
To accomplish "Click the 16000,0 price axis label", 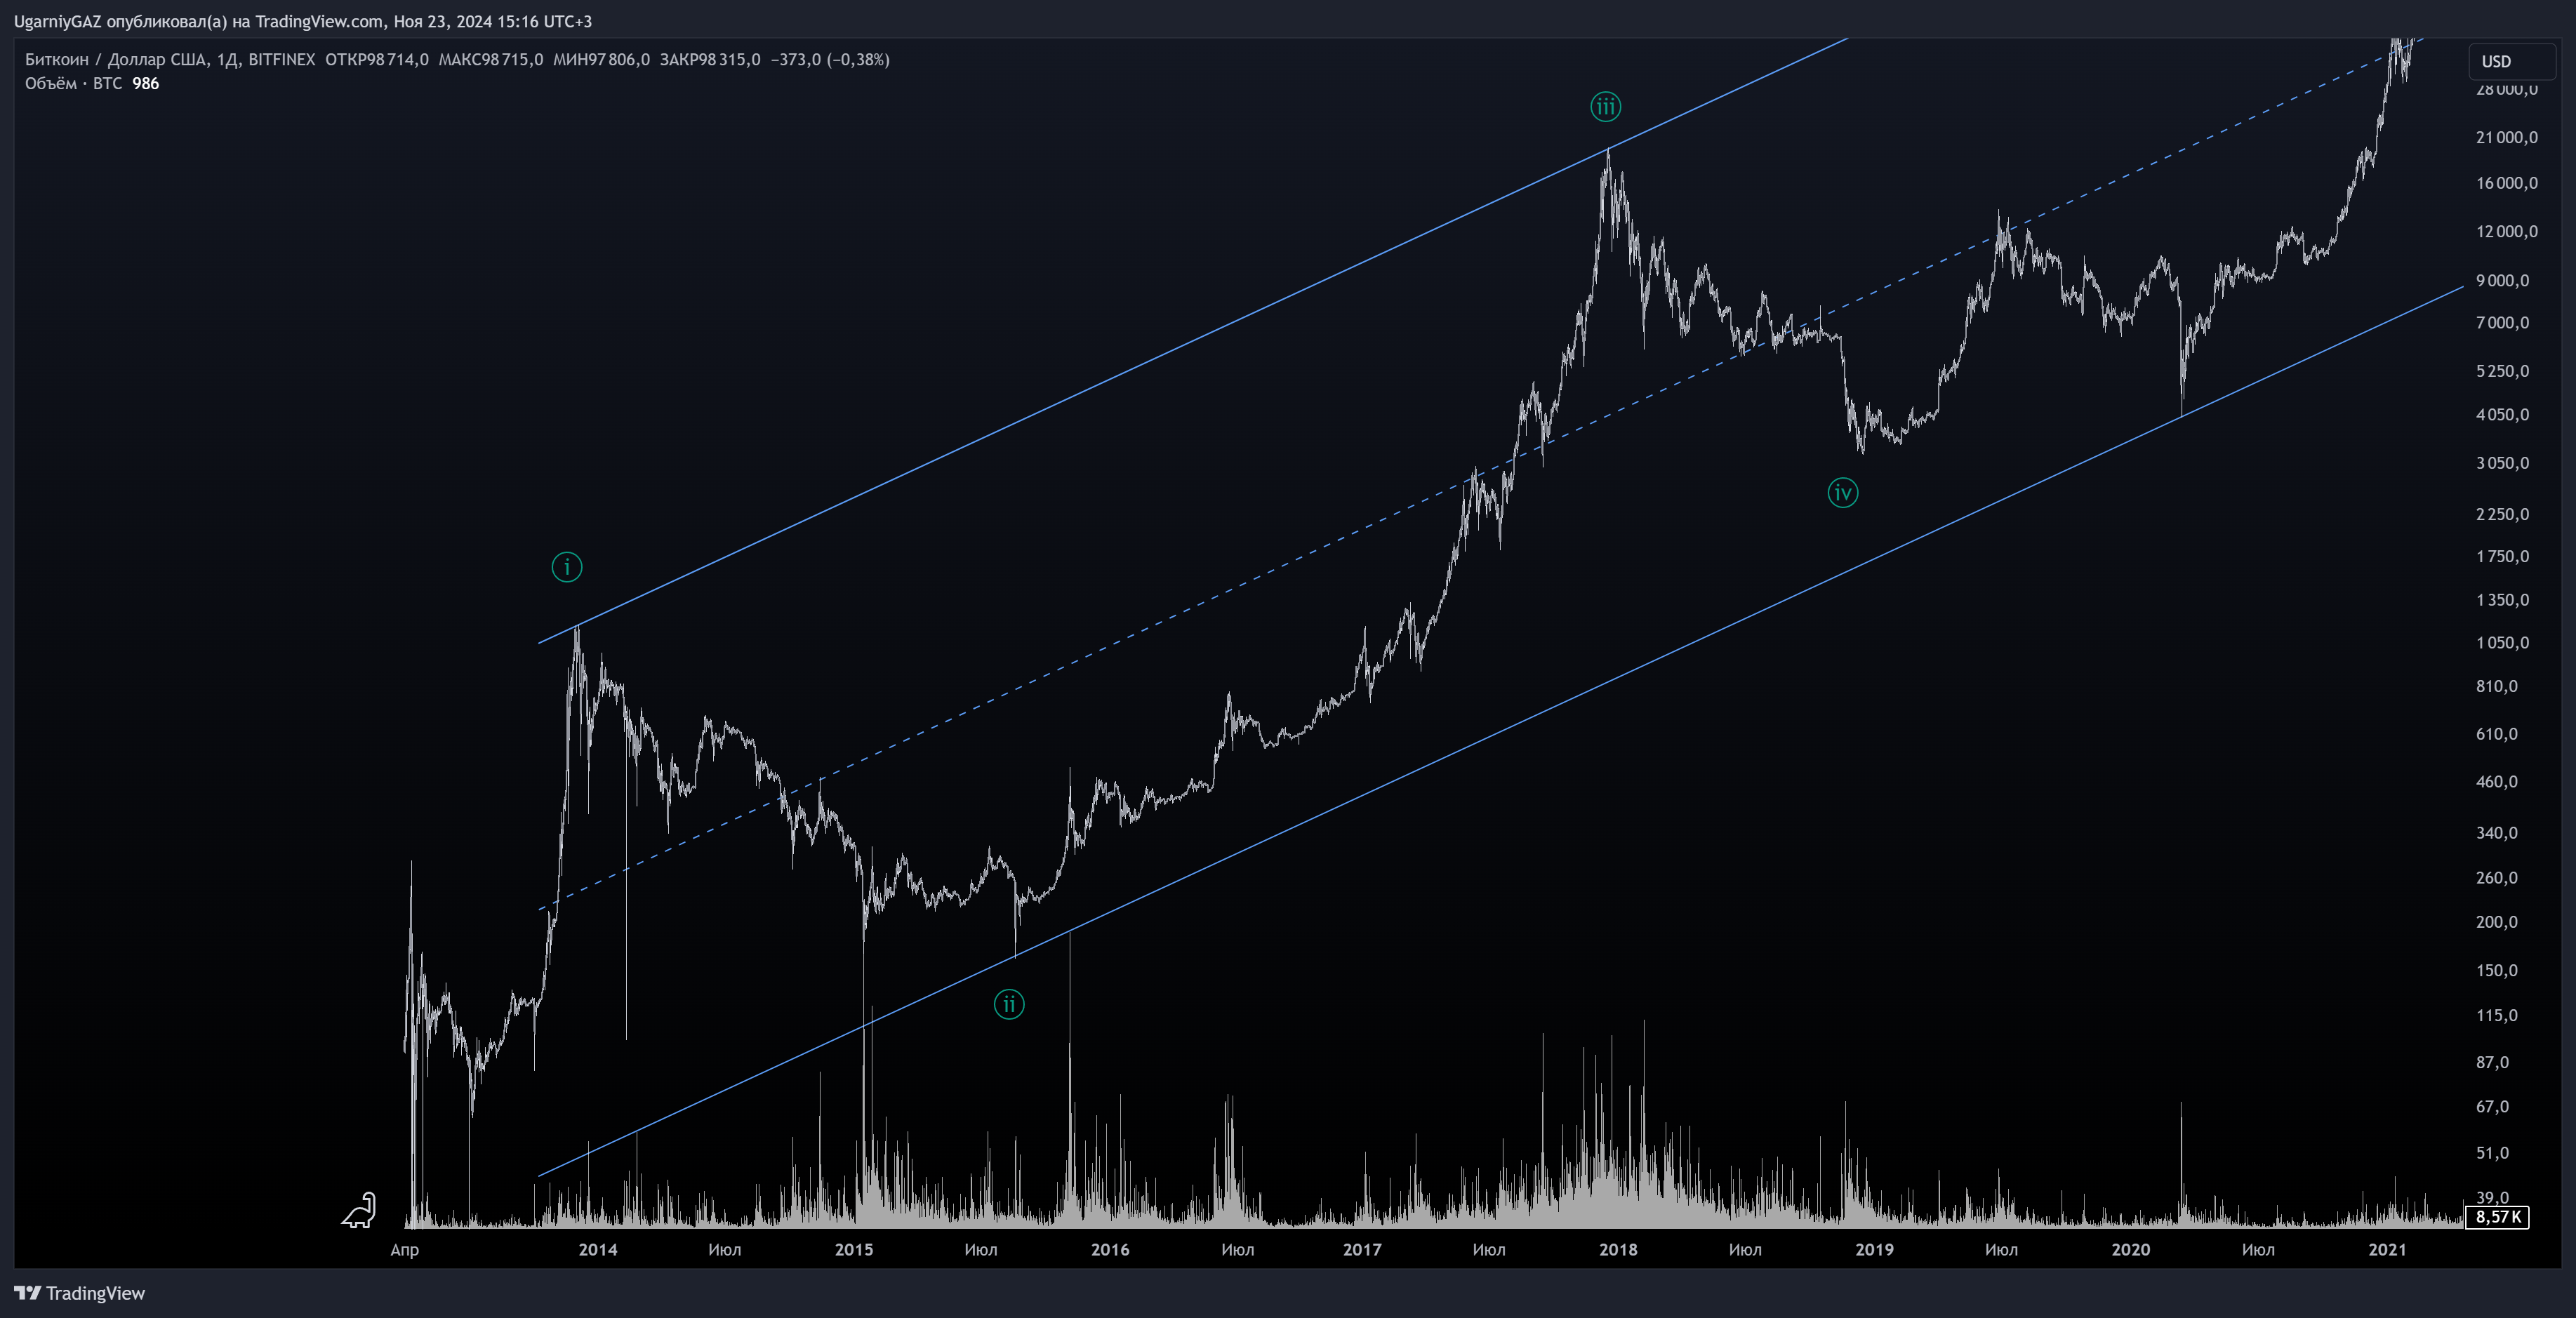I will pos(2506,183).
